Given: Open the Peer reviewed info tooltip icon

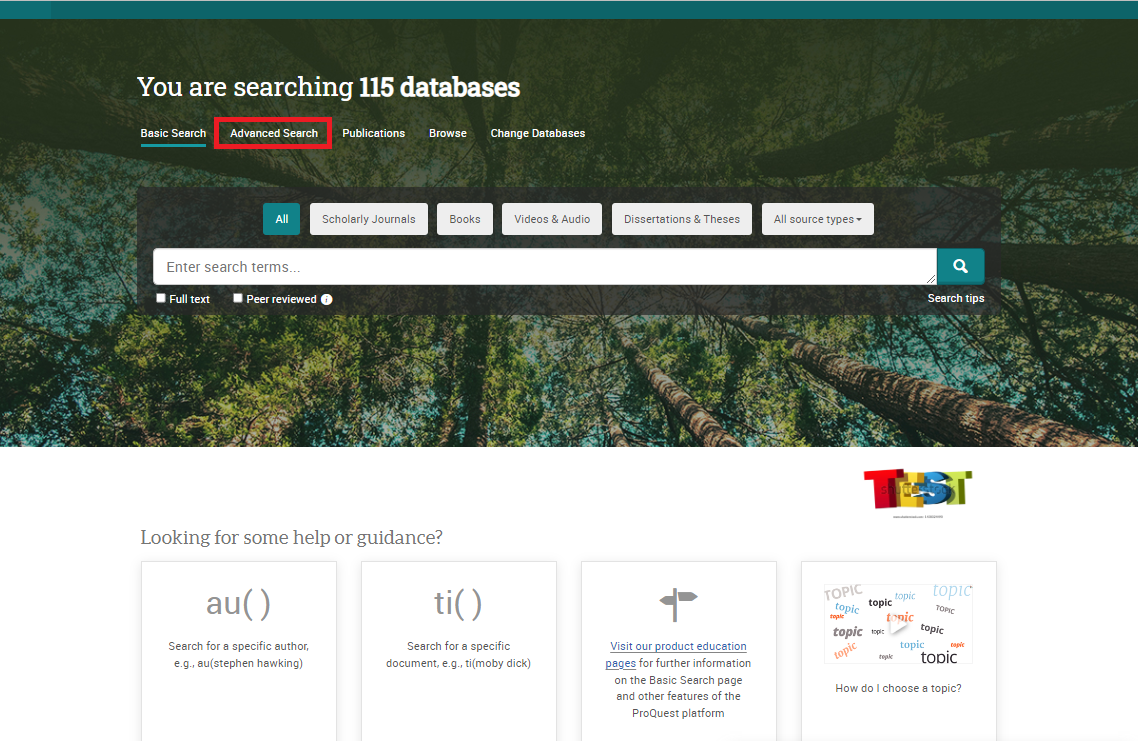Looking at the screenshot, I should click(327, 298).
